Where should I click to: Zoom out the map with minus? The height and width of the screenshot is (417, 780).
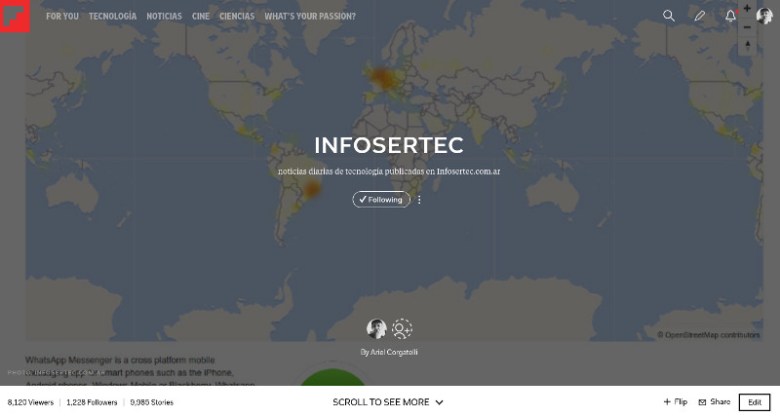(748, 27)
